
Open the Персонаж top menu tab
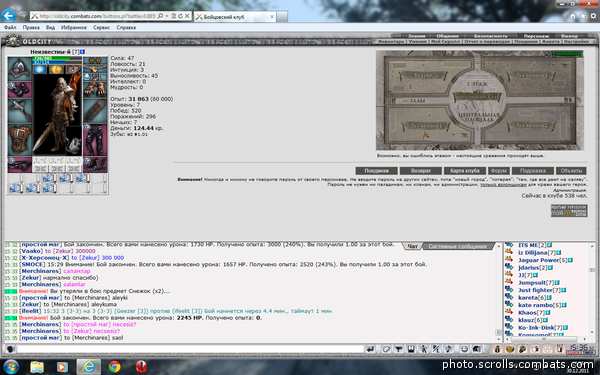click(x=536, y=36)
